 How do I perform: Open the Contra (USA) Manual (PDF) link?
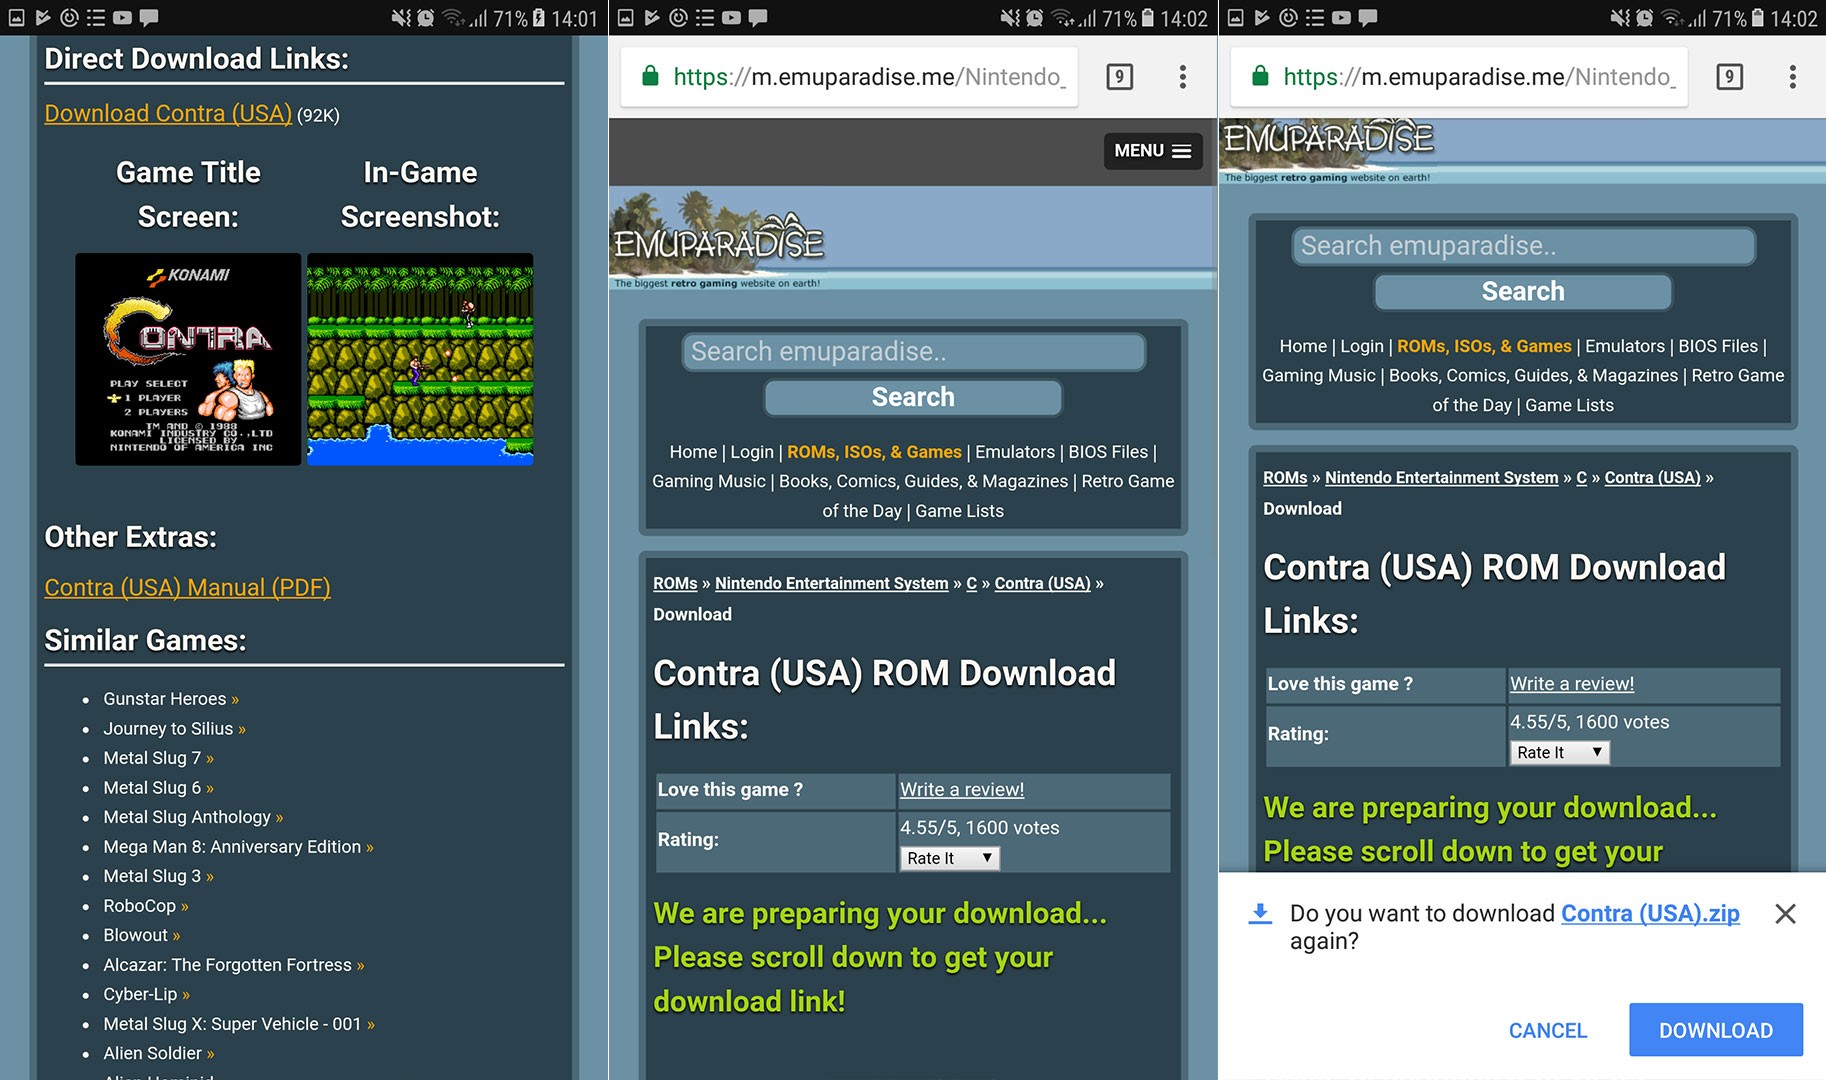click(187, 588)
